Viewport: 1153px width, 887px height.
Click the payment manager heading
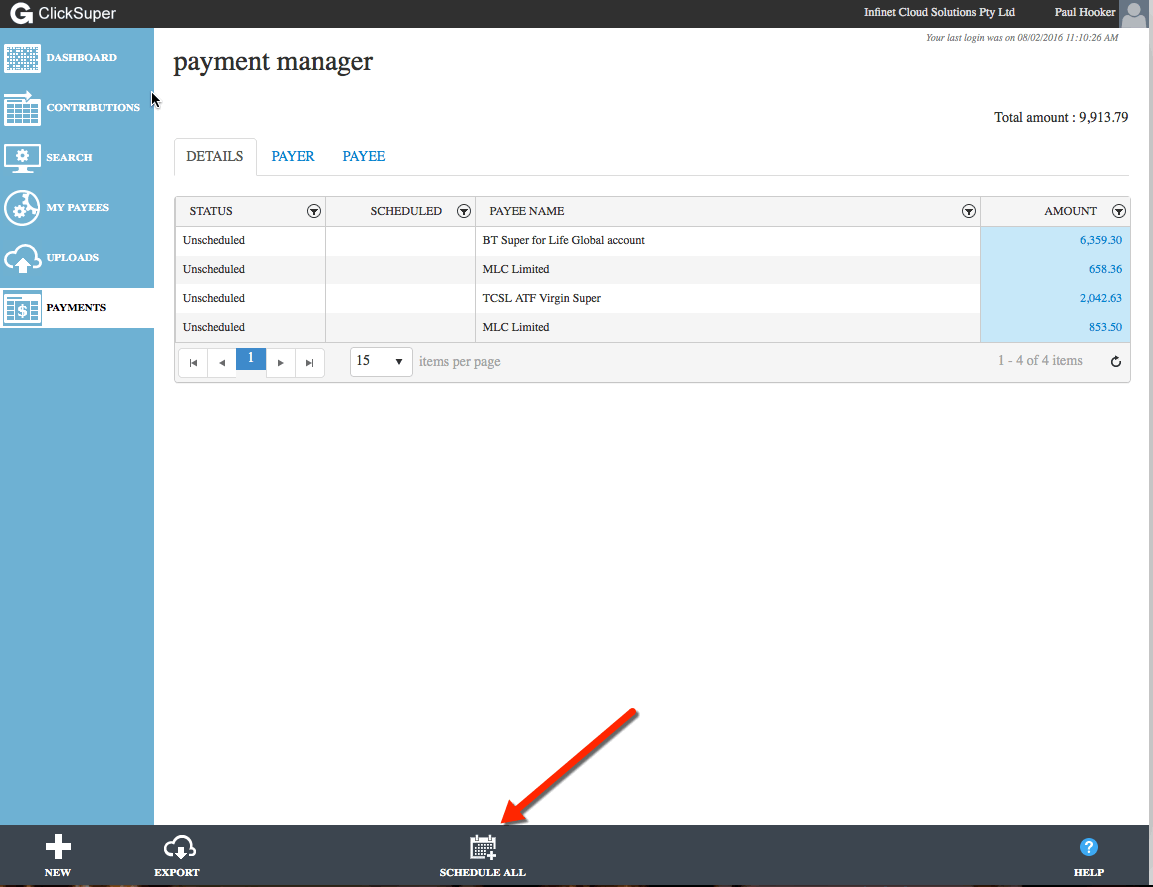[273, 63]
